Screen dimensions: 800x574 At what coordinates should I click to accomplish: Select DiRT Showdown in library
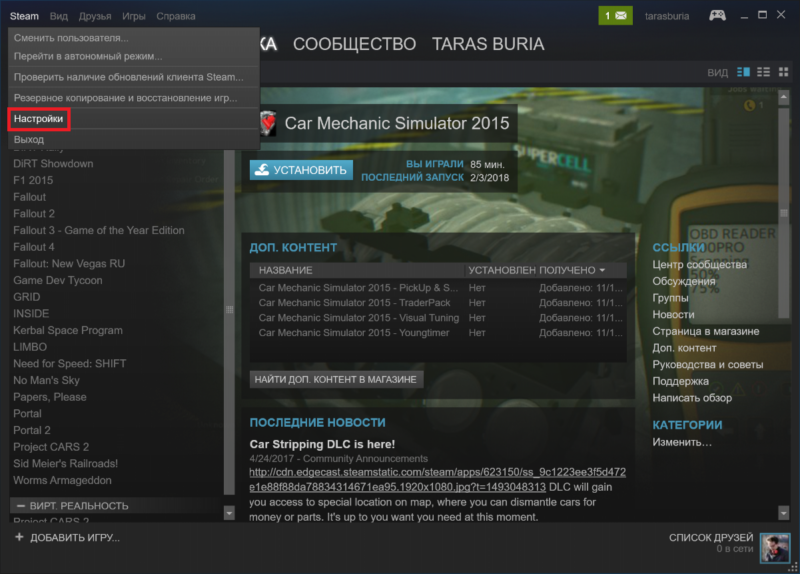[53, 164]
